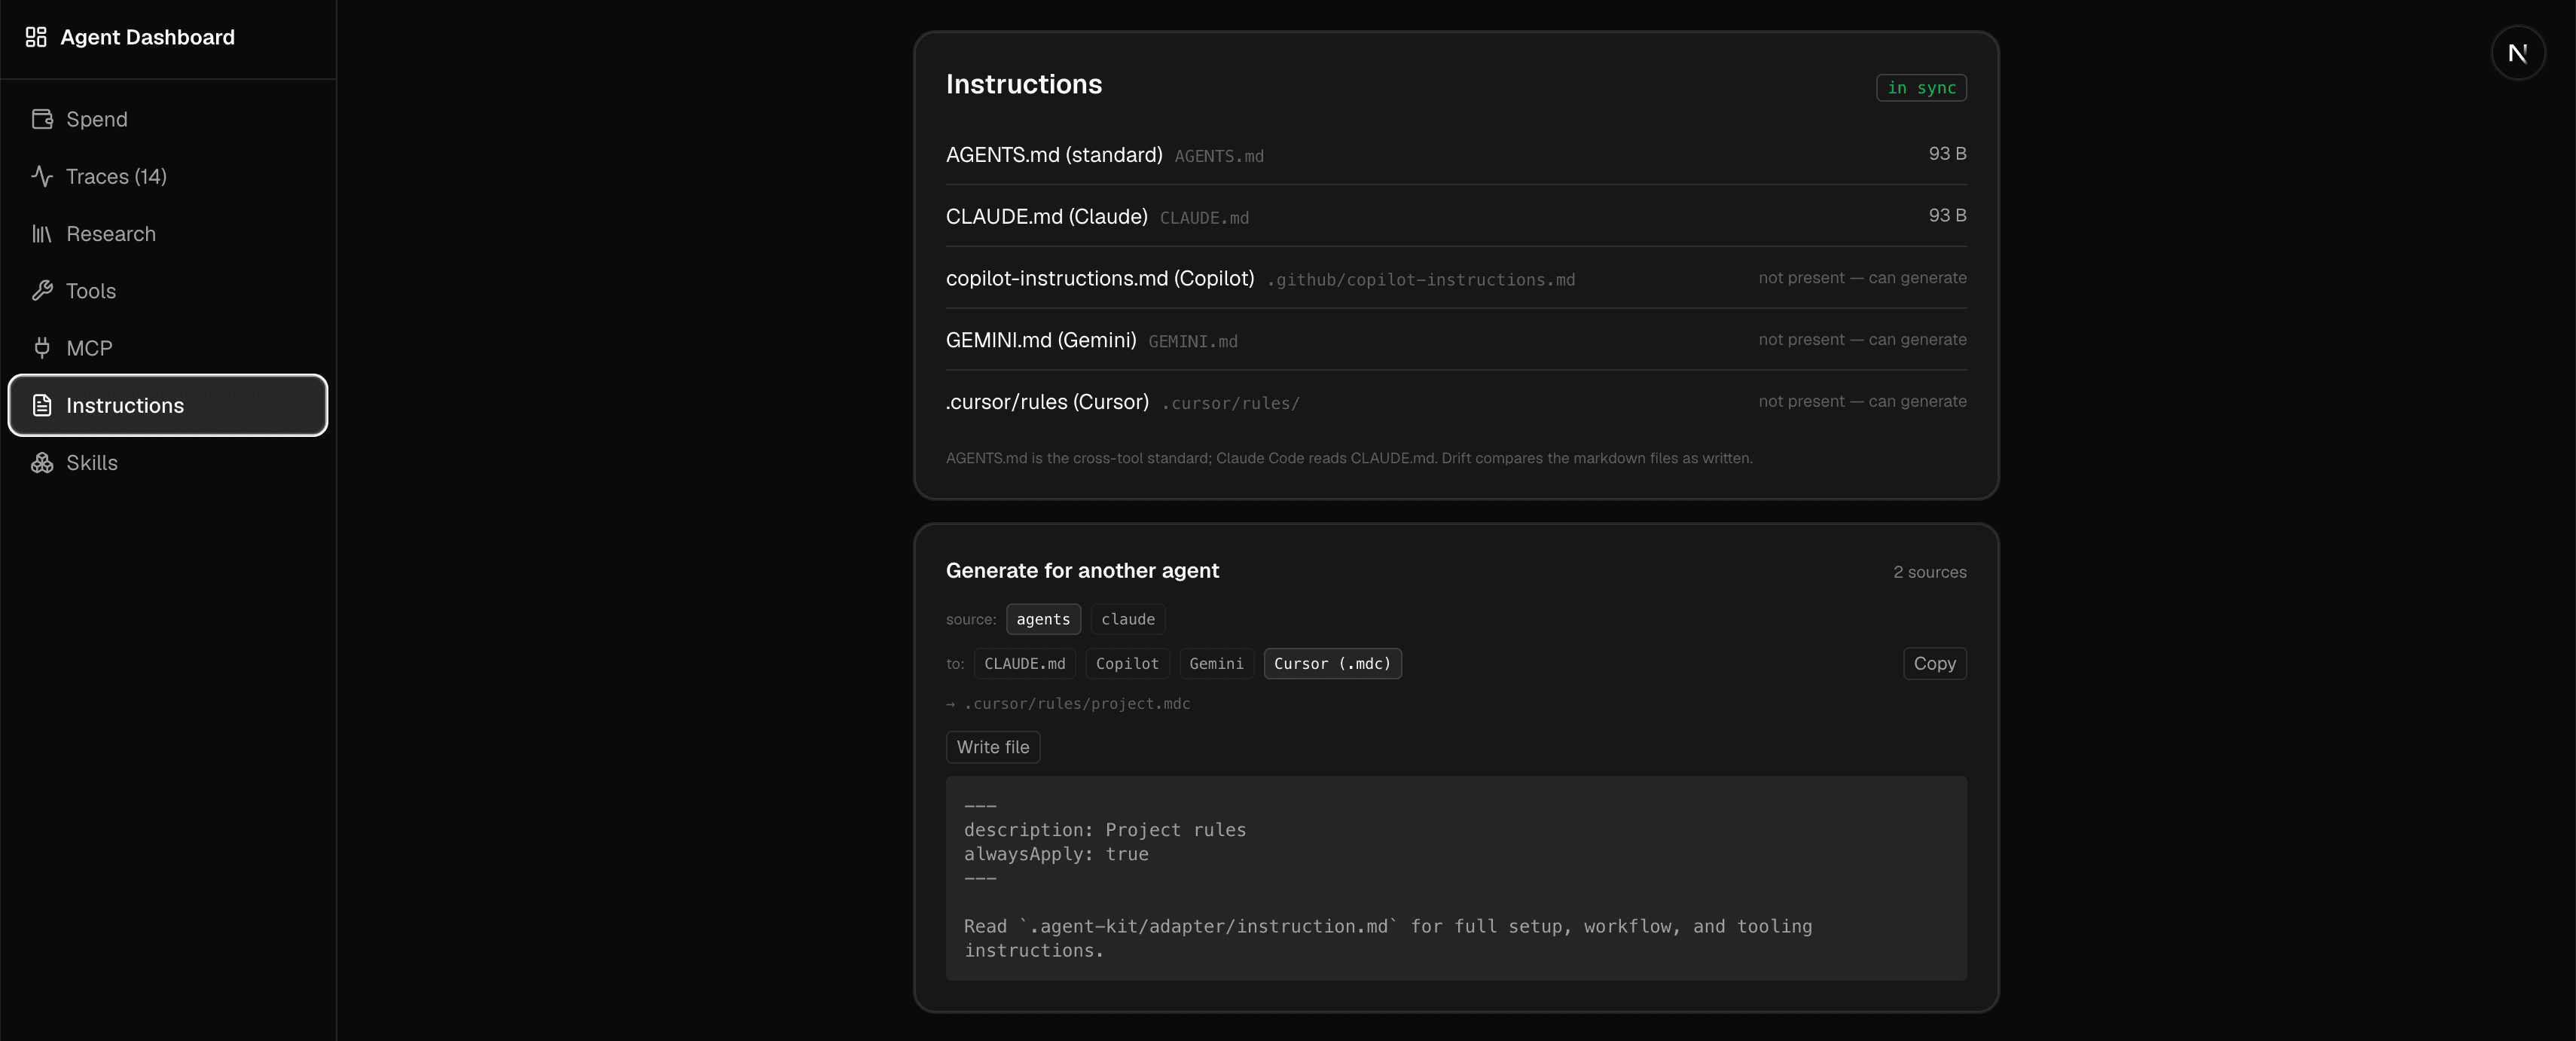
Task: Click Gemini's not present — can generate text
Action: [1862, 340]
